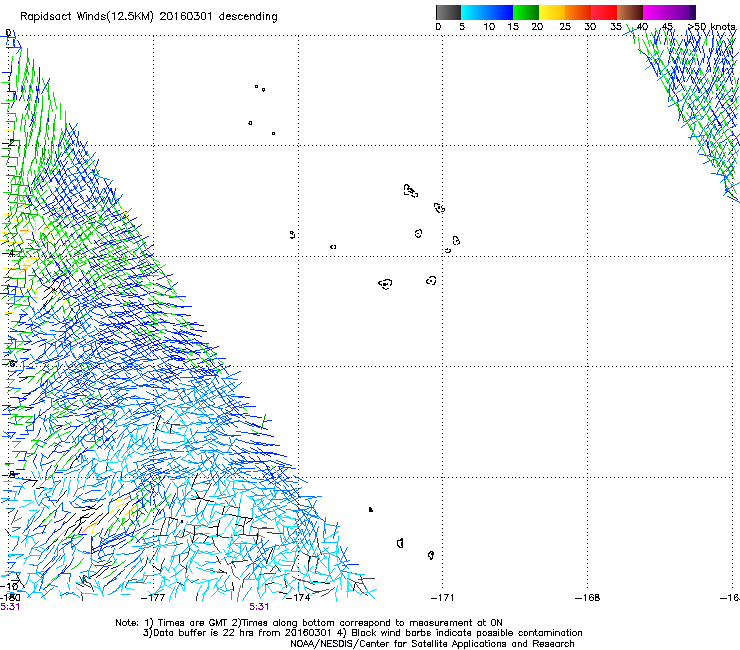
Task: Select the green 15-20 knots legend swatch
Action: point(526,12)
